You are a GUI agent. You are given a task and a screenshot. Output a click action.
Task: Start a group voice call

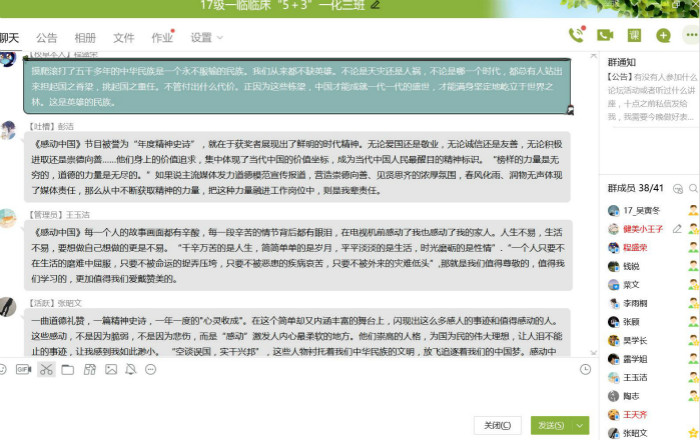tap(576, 35)
